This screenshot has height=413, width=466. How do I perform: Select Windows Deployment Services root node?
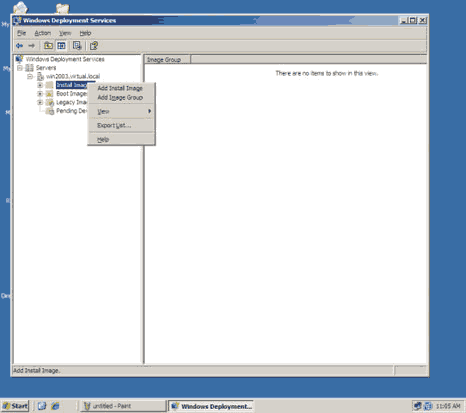click(x=65, y=59)
